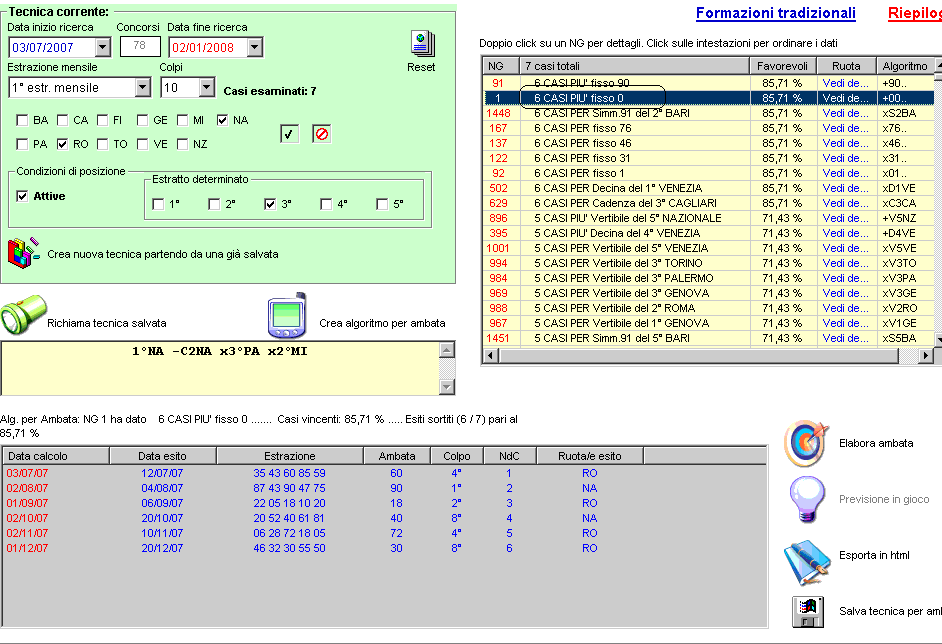This screenshot has height=644, width=942.
Task: Click the handheld device icon for ambata algorithm
Action: [x=287, y=316]
